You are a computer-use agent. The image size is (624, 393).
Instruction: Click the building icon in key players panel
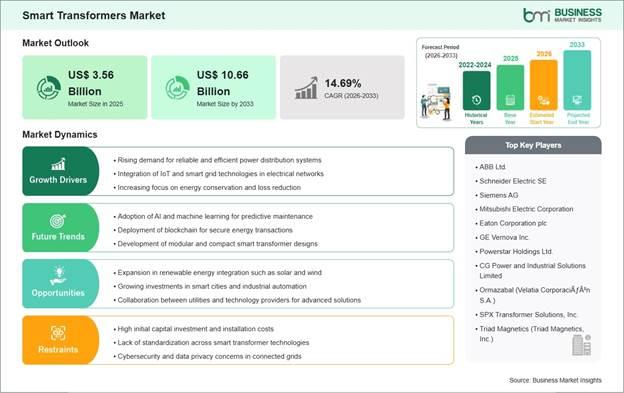point(581,345)
